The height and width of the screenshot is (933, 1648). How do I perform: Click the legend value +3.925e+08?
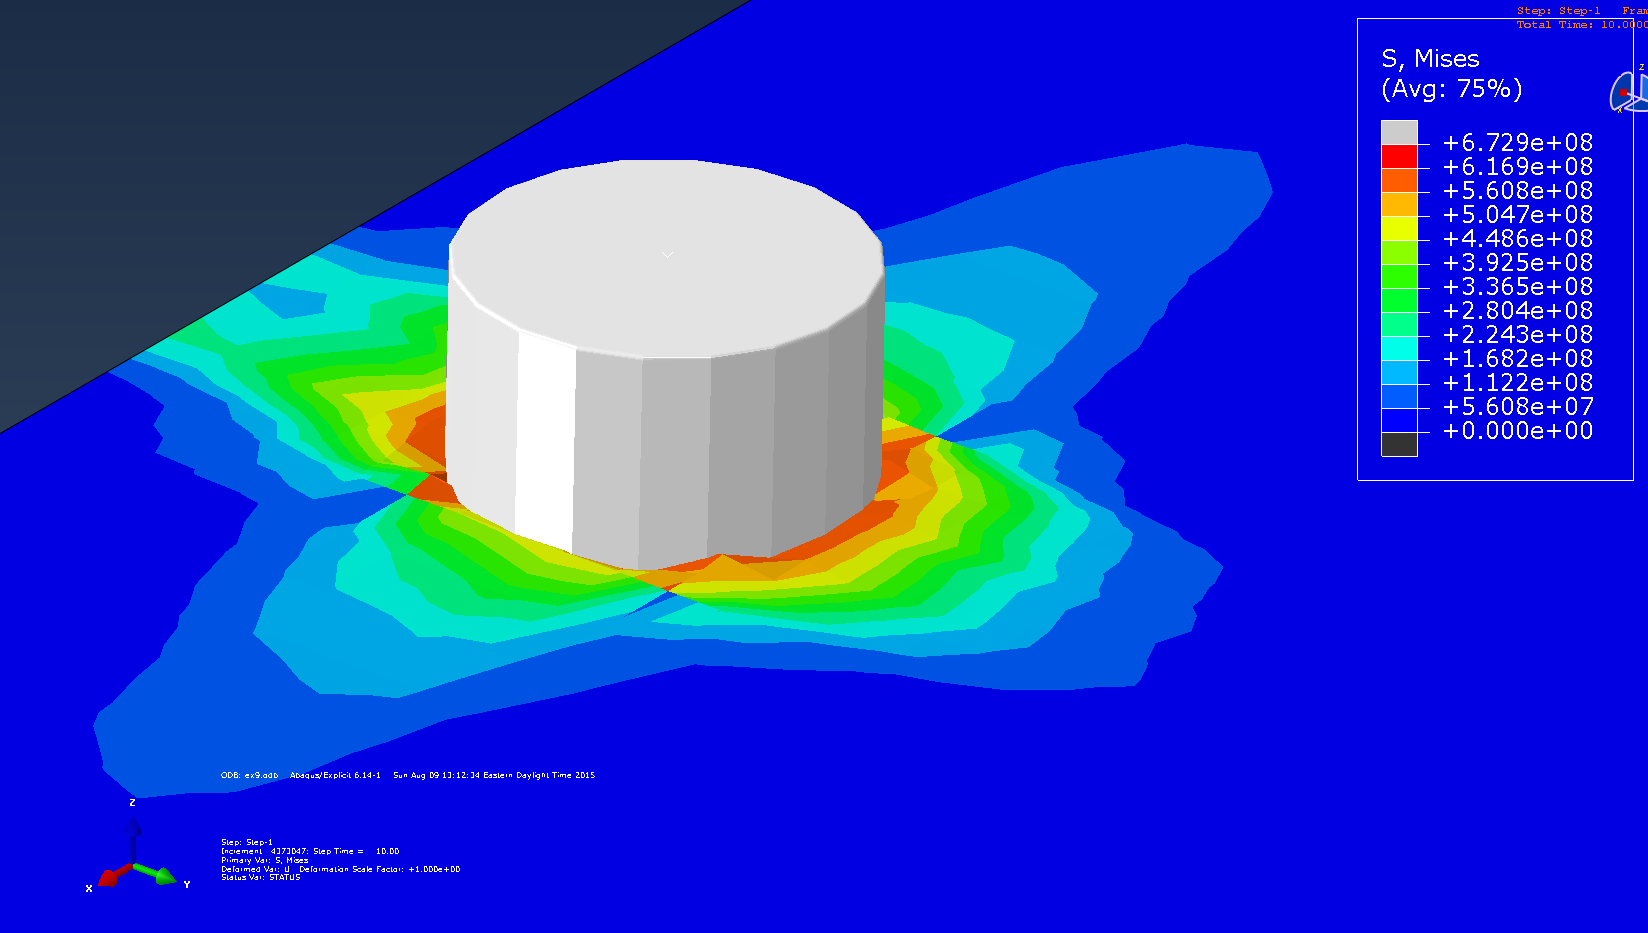point(1518,263)
